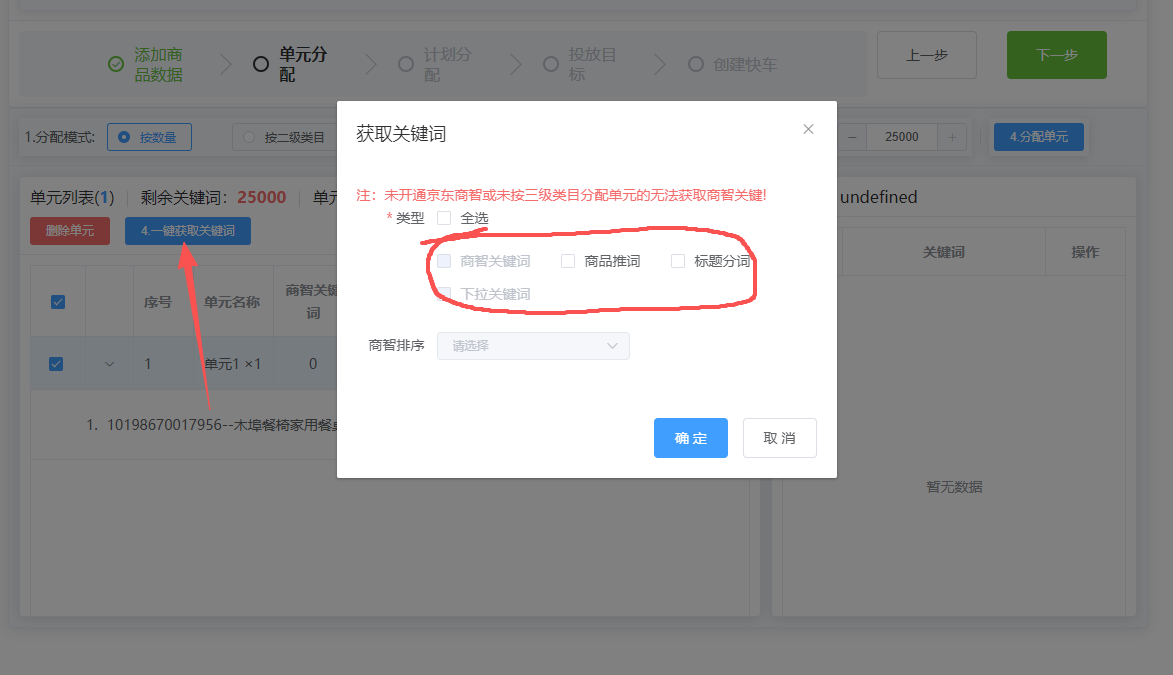Click the 单元名称 column header

tap(232, 302)
